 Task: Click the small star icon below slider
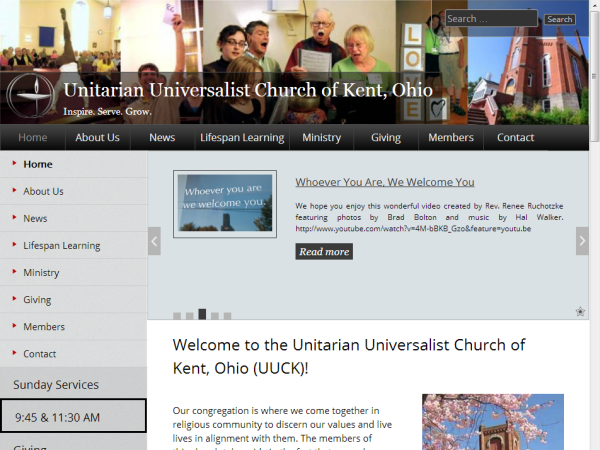(x=580, y=311)
